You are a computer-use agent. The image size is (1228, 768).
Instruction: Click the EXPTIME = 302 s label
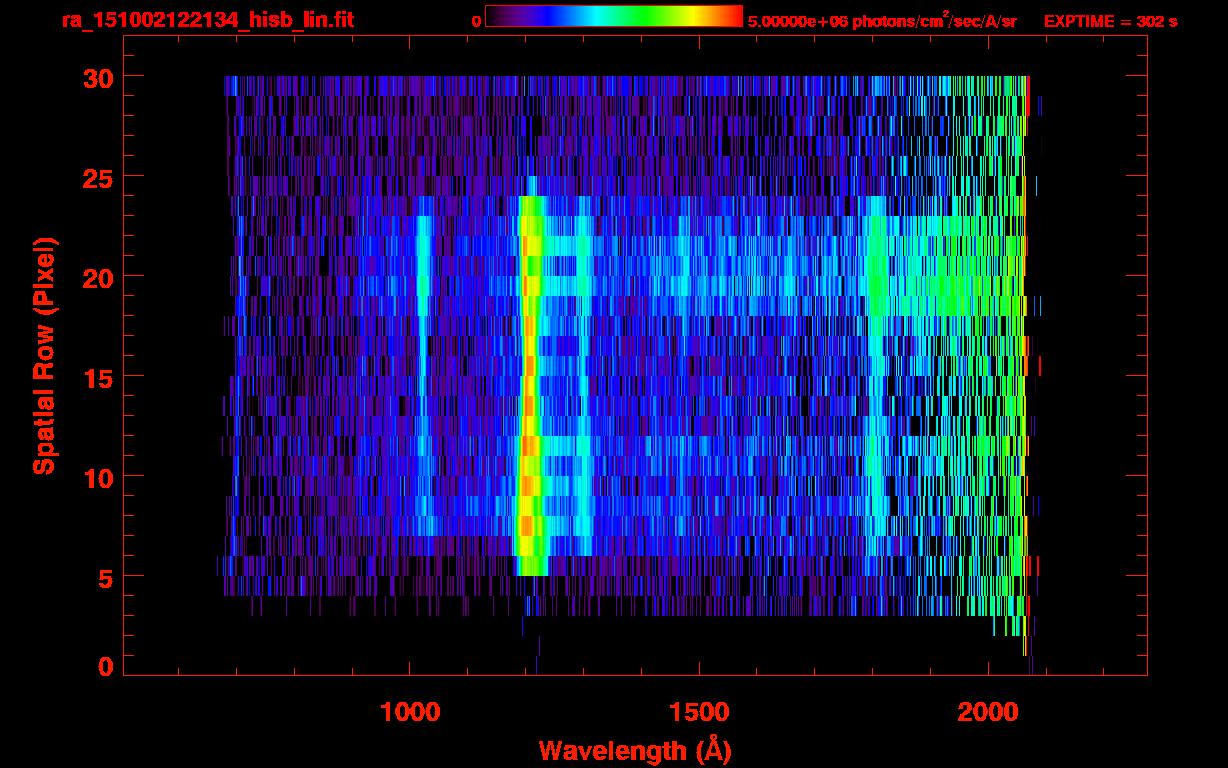click(1110, 21)
